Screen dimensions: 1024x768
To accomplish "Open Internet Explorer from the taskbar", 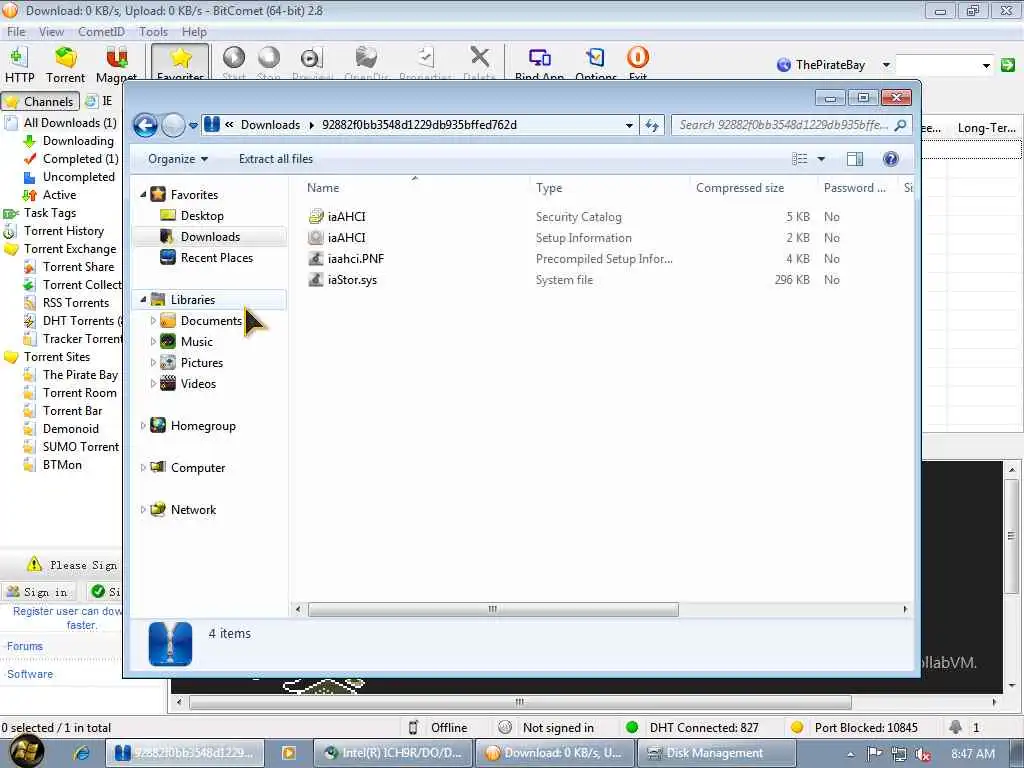I will pyautogui.click(x=81, y=752).
